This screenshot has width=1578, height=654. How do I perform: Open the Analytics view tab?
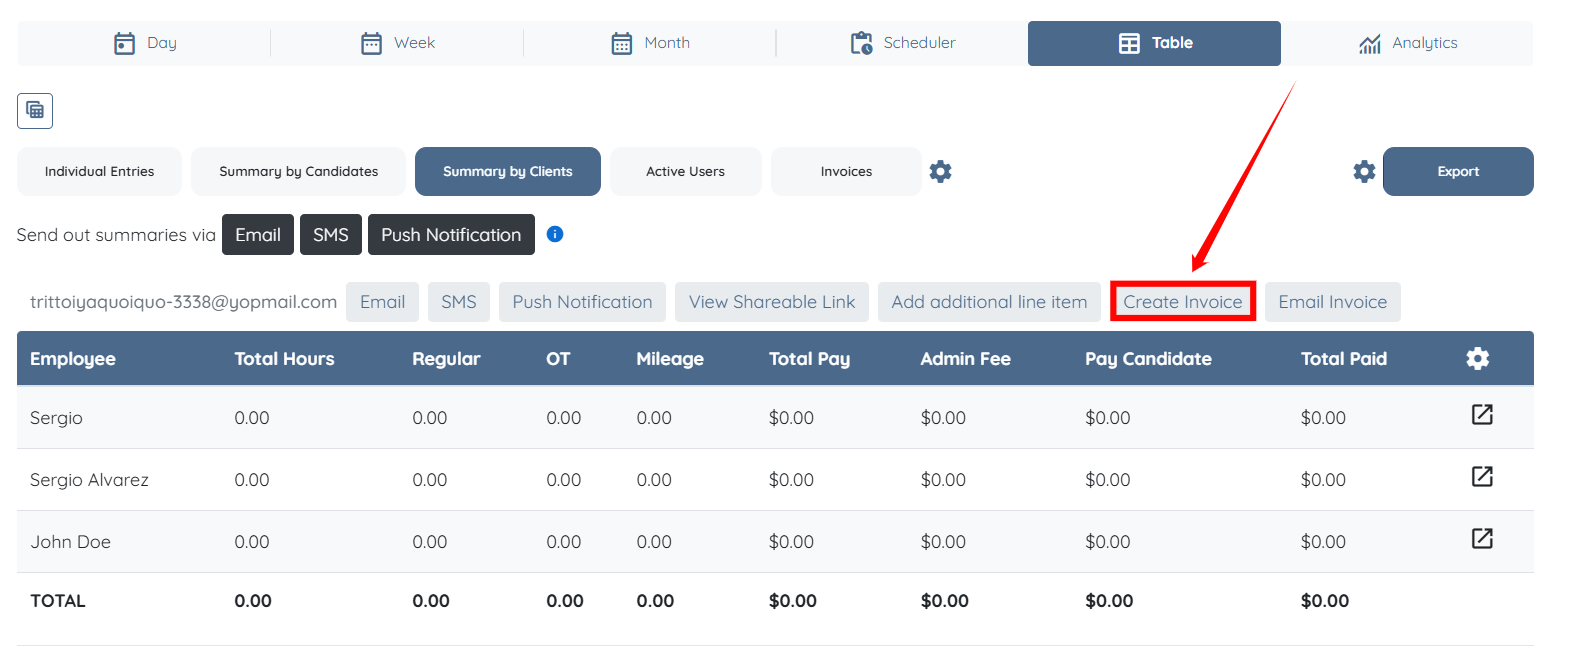pyautogui.click(x=1407, y=43)
